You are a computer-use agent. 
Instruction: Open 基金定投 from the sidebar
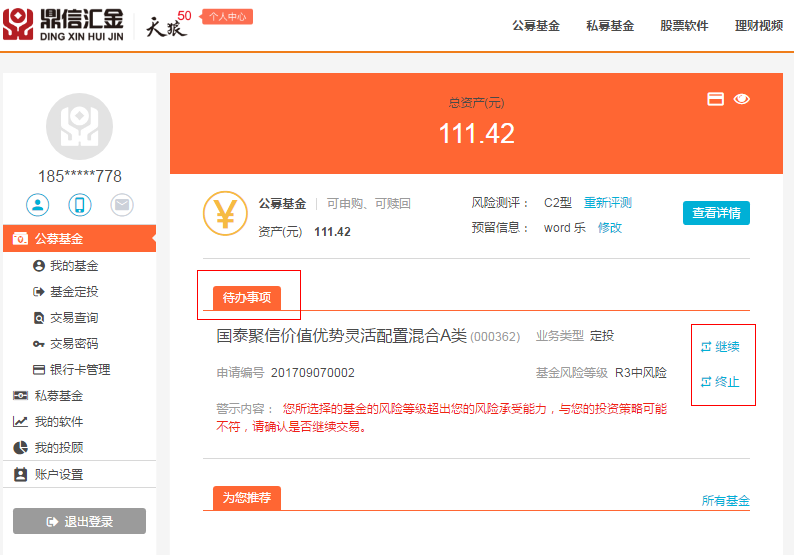pyautogui.click(x=73, y=292)
